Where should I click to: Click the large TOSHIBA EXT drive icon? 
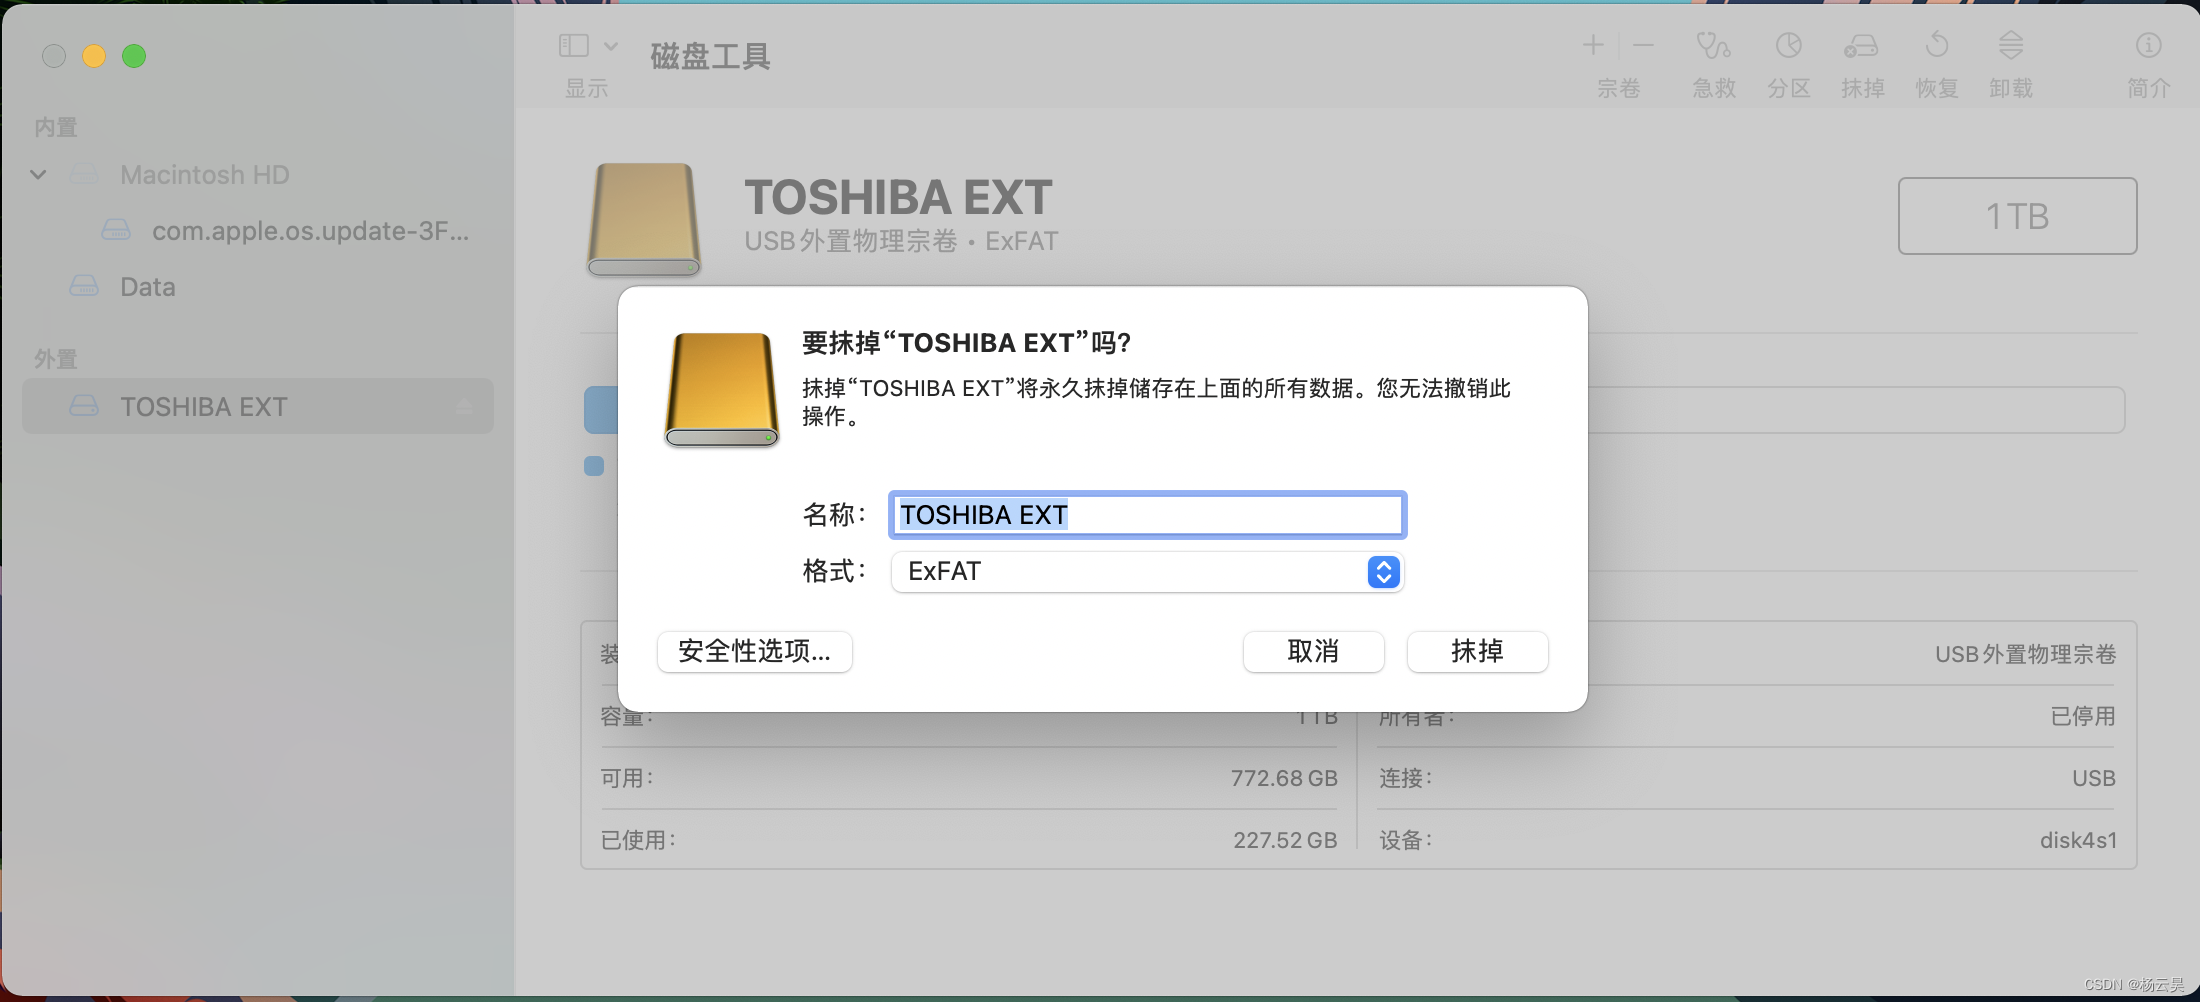(x=644, y=219)
